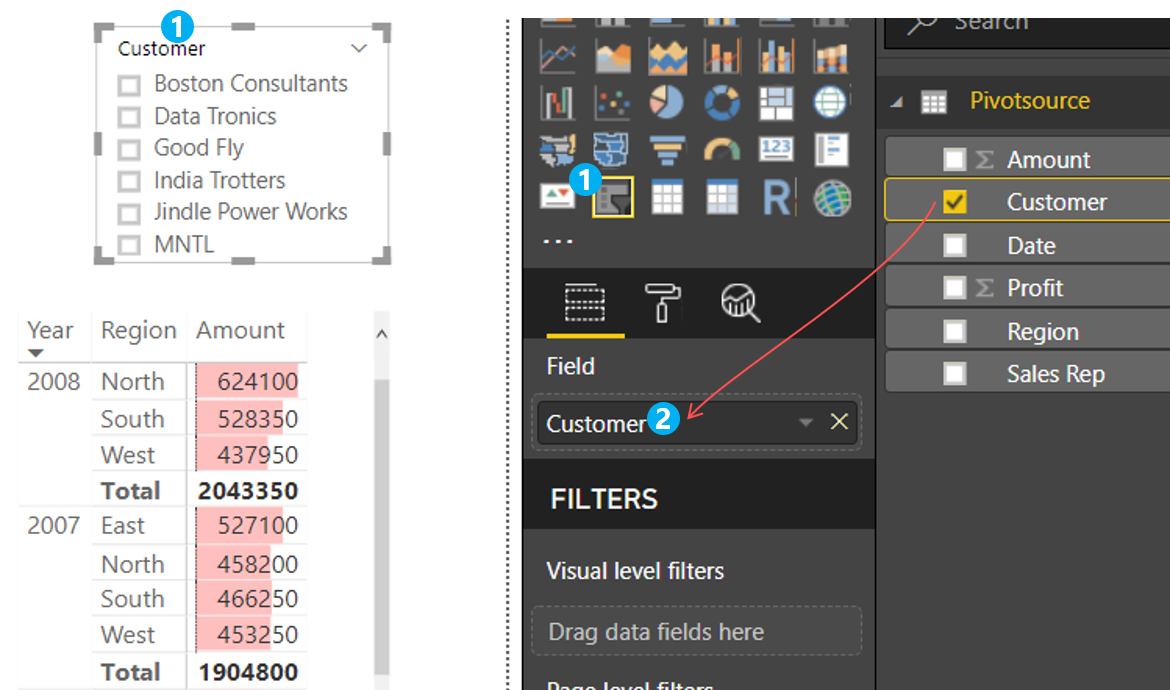Remove Customer from the Field well
The height and width of the screenshot is (690, 1170).
pyautogui.click(x=839, y=422)
